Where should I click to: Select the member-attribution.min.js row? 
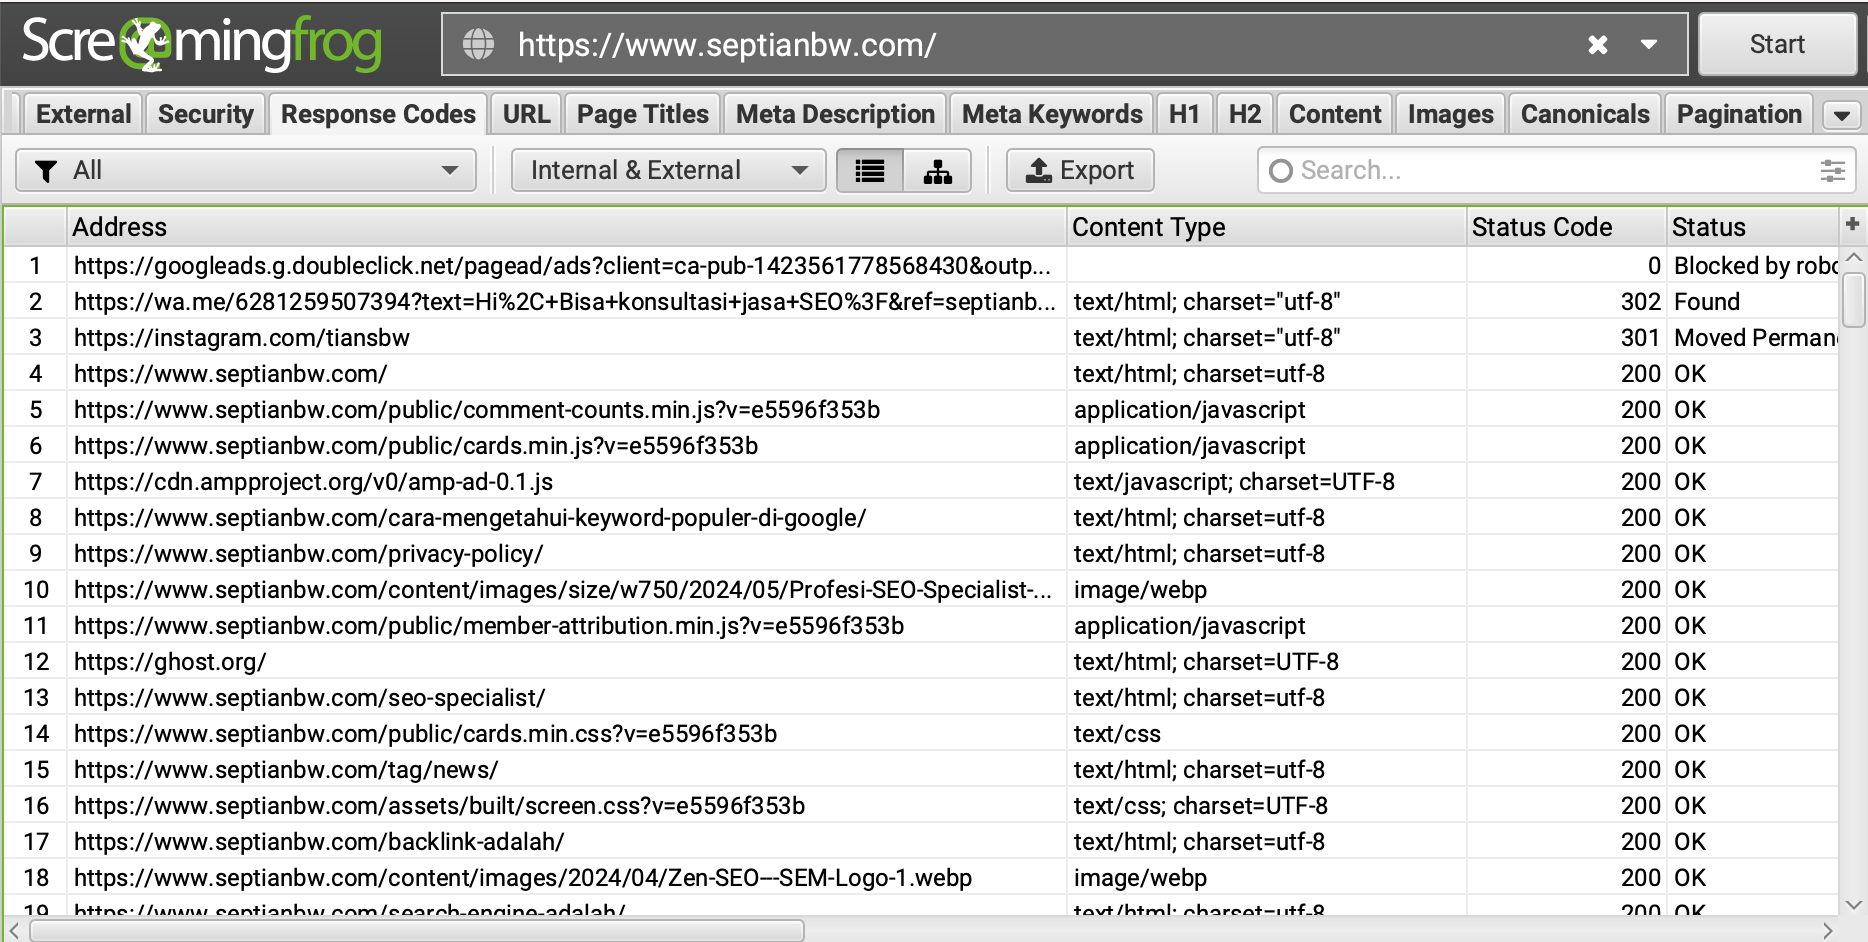click(920, 625)
